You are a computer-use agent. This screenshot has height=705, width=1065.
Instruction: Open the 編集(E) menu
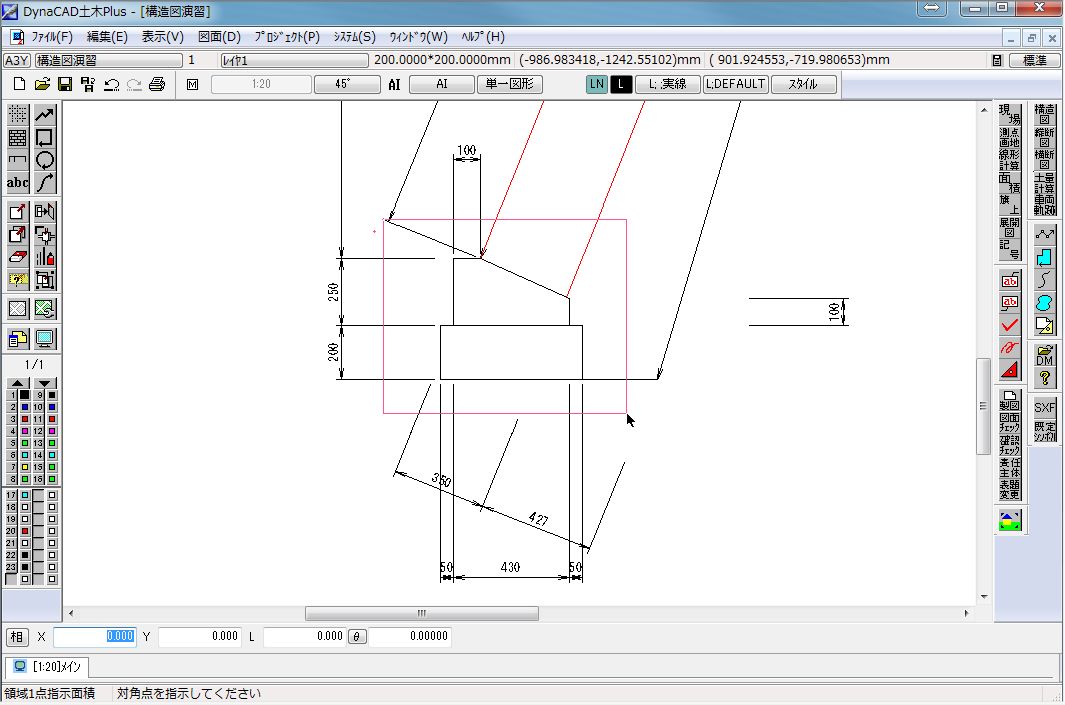point(107,37)
